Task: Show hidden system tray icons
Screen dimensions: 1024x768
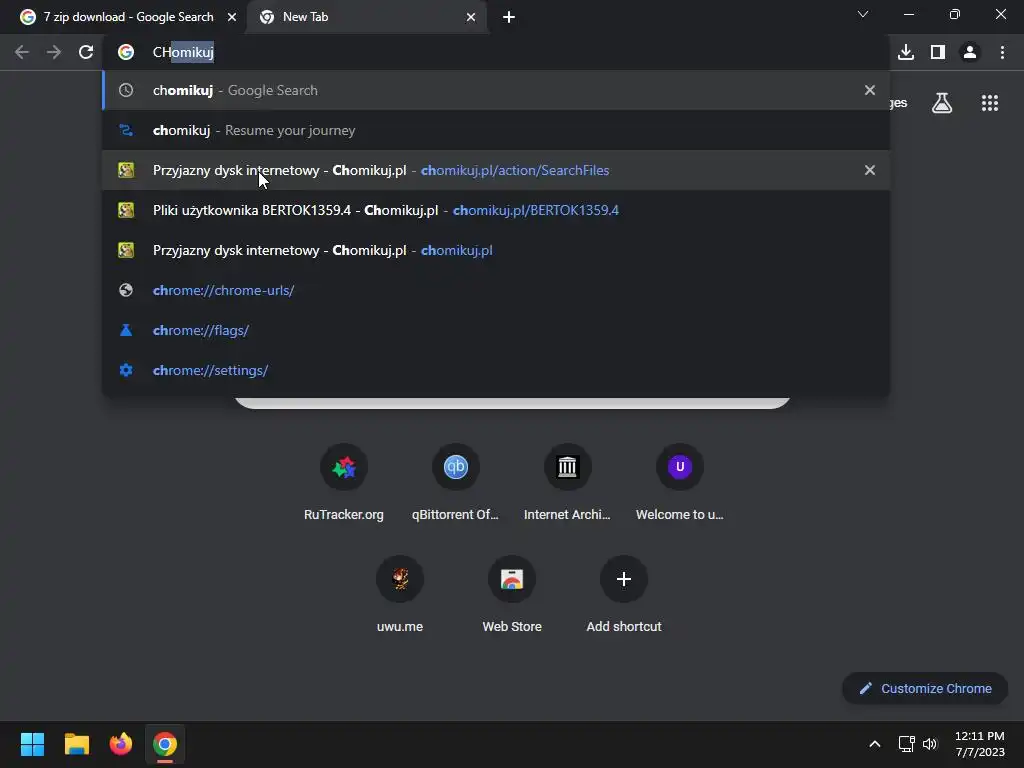Action: (x=874, y=744)
